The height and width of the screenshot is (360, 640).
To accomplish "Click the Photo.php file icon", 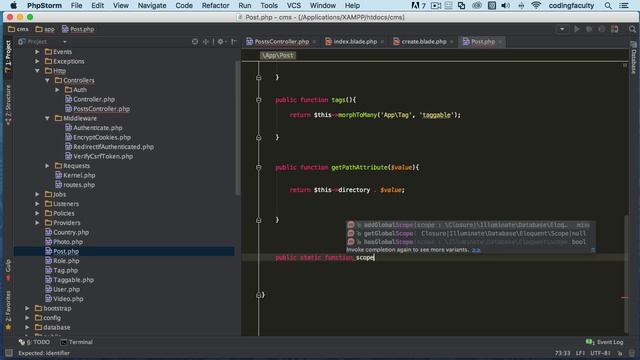I will [49, 242].
